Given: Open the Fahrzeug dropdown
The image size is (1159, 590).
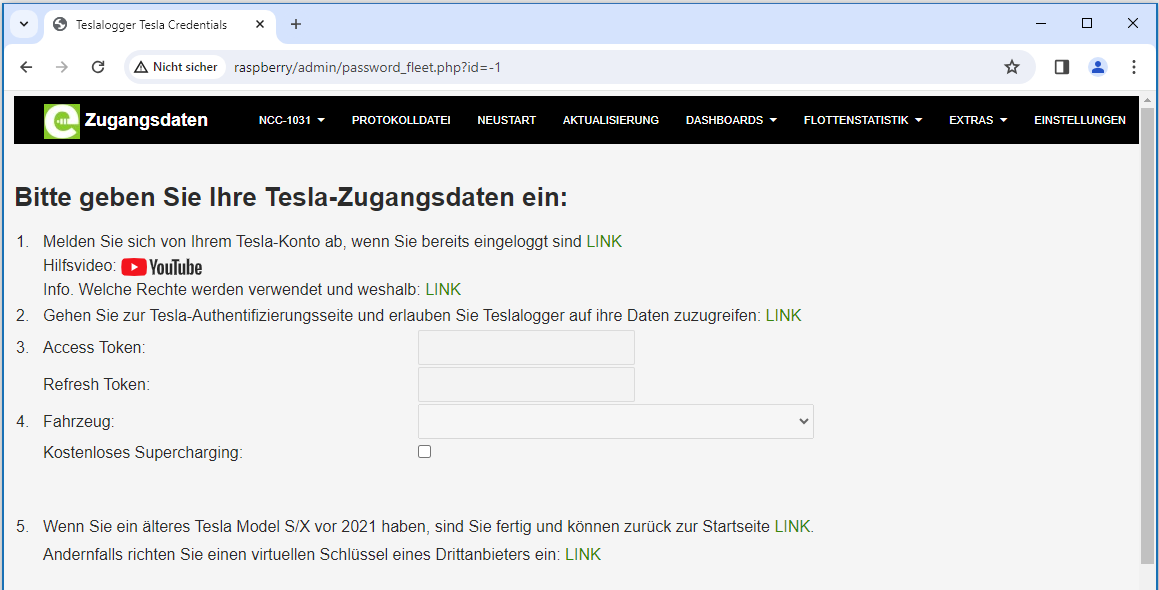Looking at the screenshot, I should 615,422.
